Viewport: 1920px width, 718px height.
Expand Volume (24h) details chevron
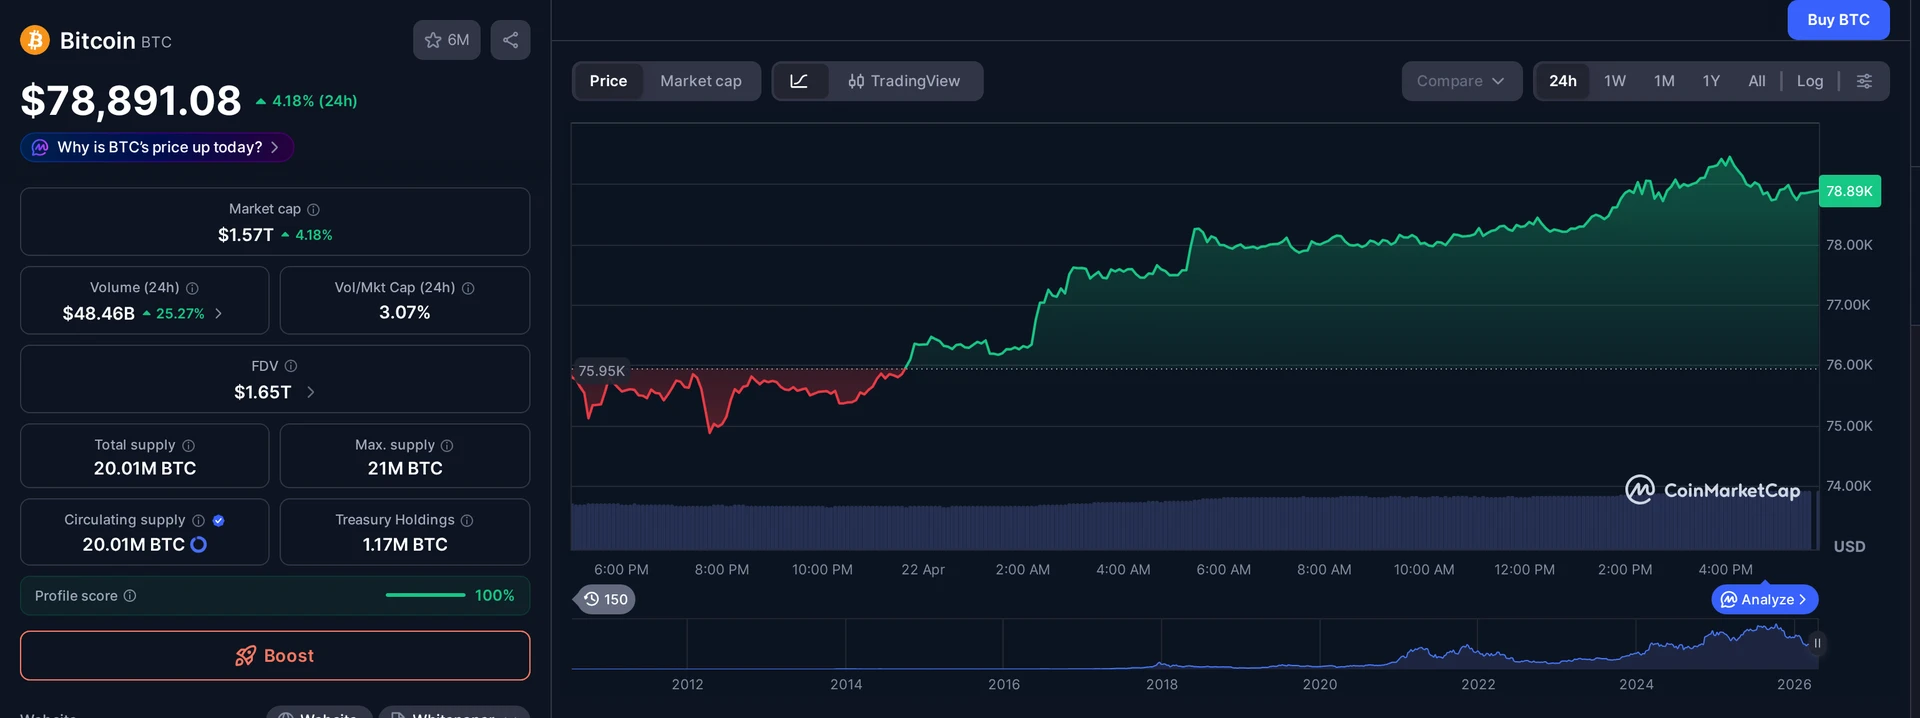click(218, 313)
